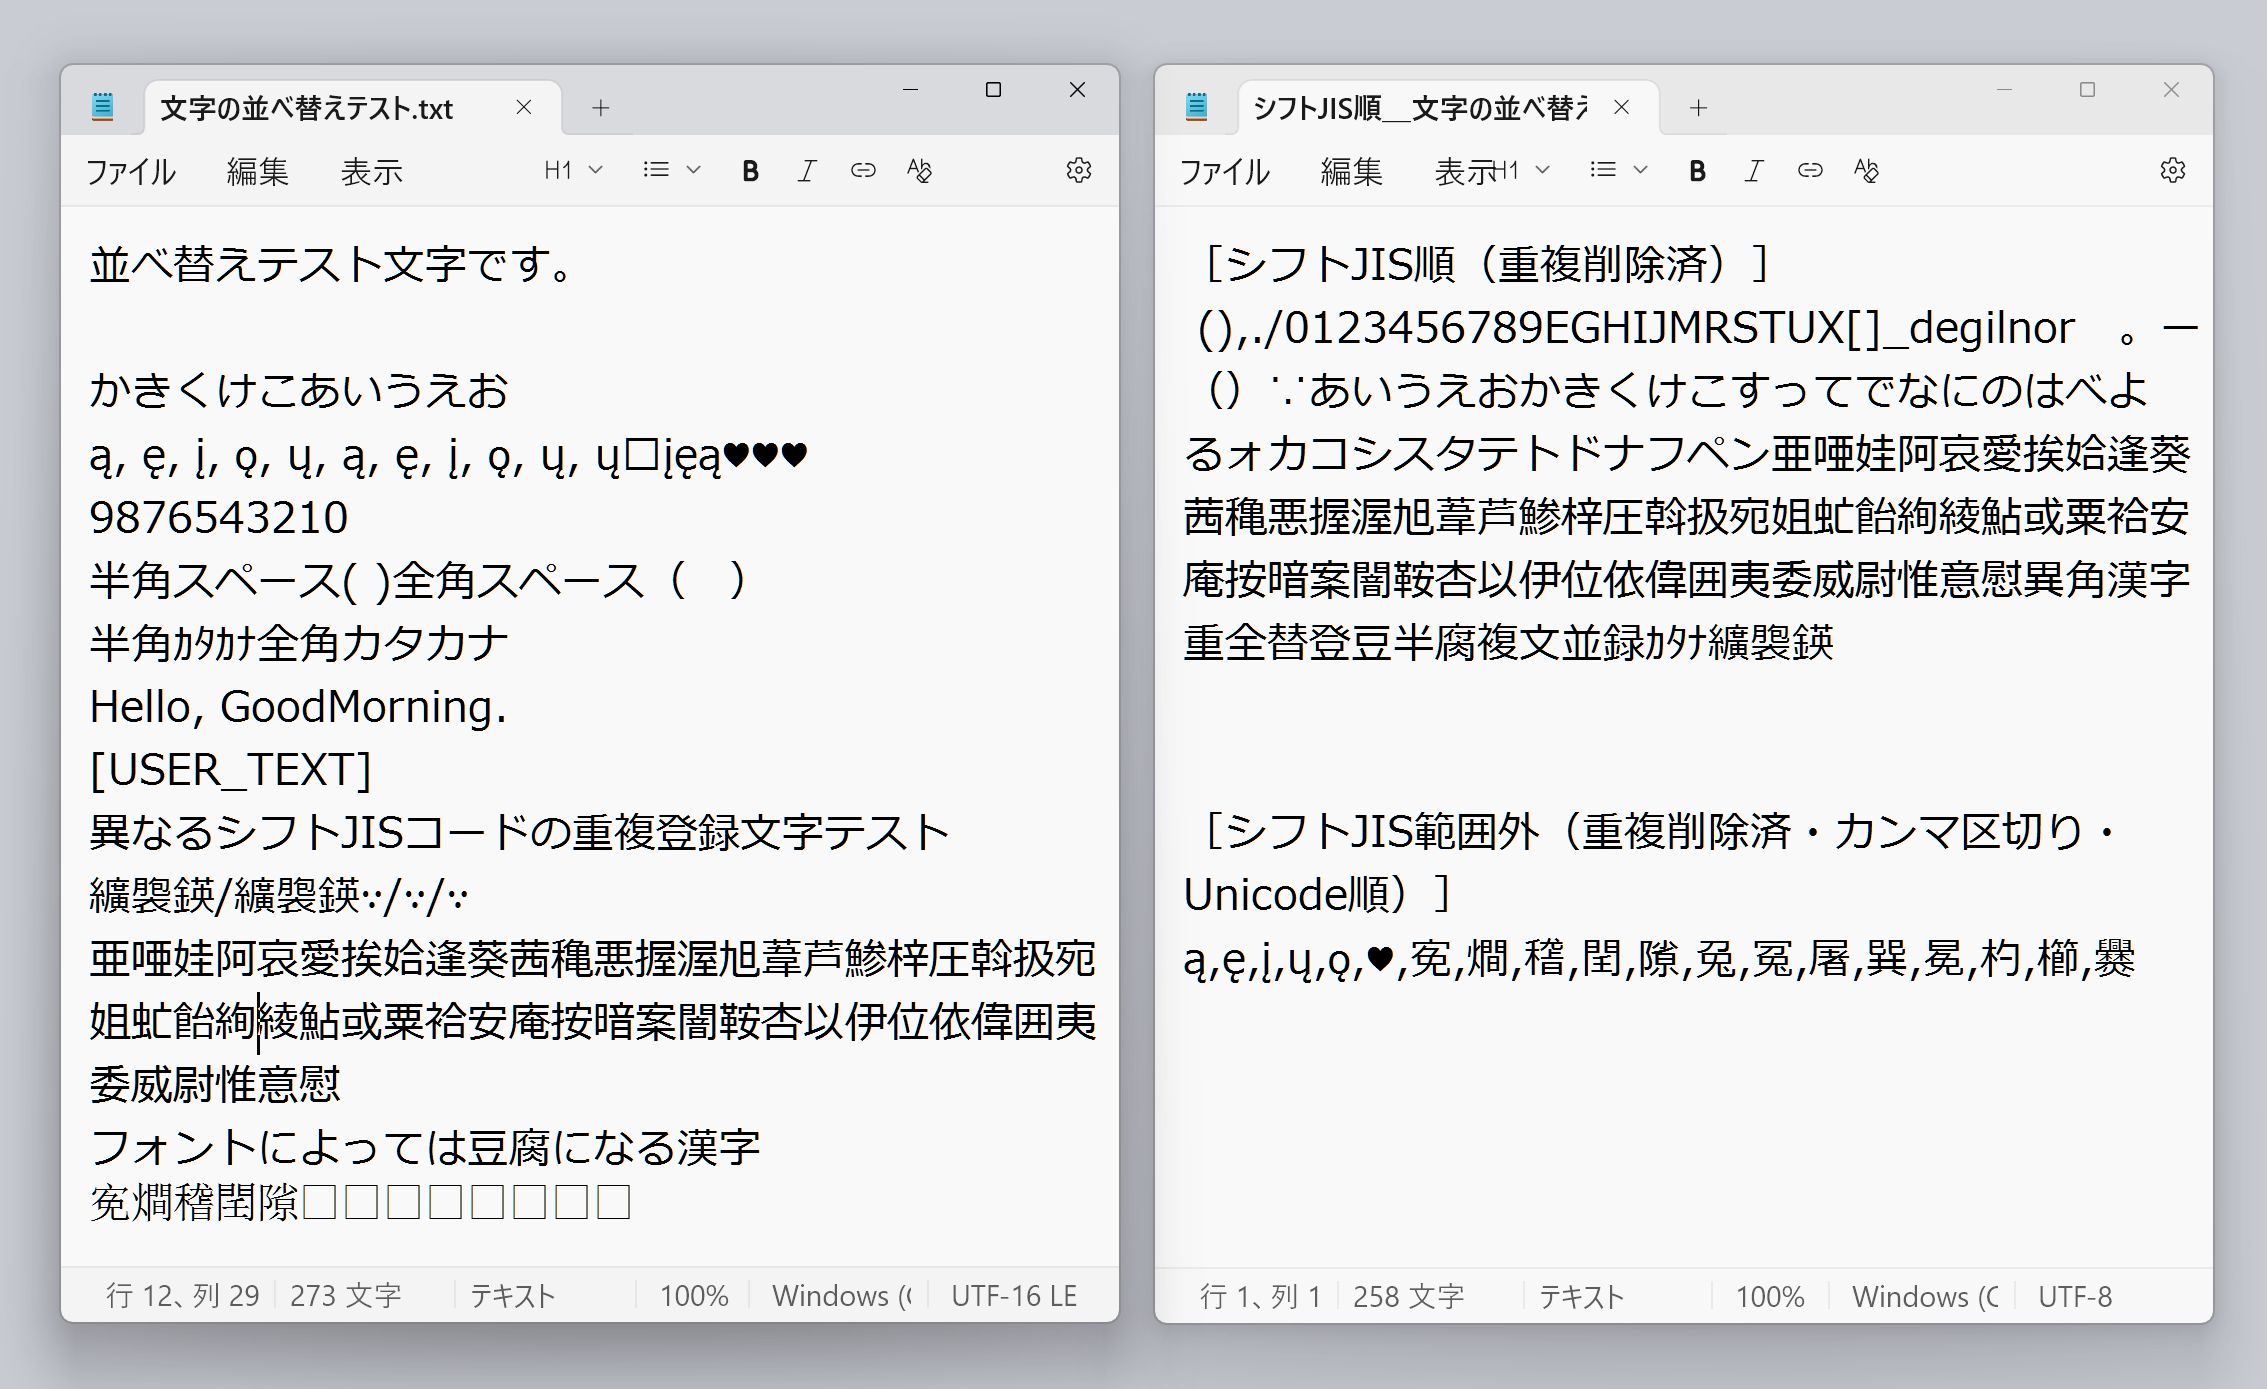Insert link in right シフトJIS順 window

point(1810,171)
